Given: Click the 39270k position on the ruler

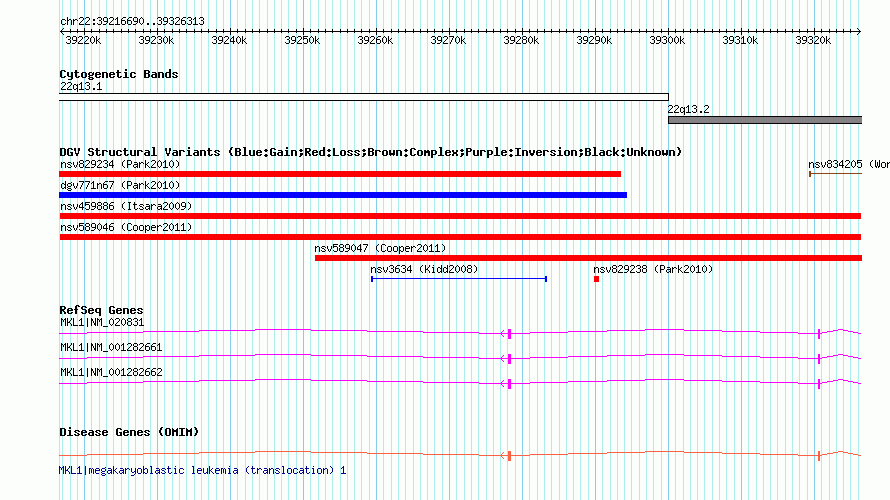Looking at the screenshot, I should click(448, 40).
